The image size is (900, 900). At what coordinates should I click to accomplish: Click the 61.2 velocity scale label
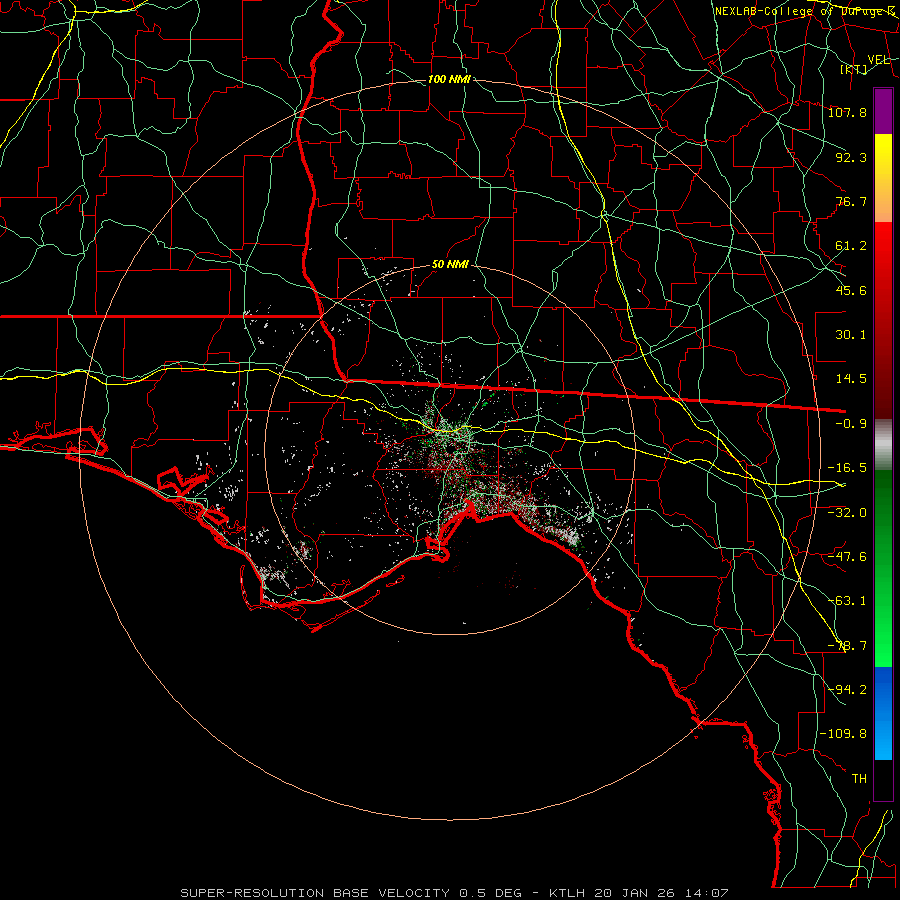pyautogui.click(x=851, y=246)
